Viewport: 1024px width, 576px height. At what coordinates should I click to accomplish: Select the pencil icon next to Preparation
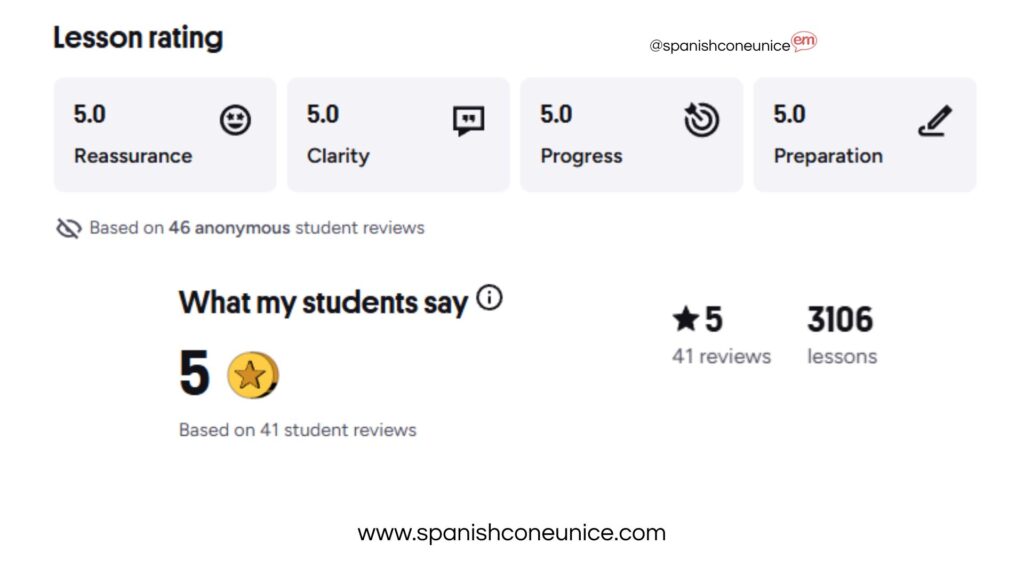pyautogui.click(x=933, y=122)
